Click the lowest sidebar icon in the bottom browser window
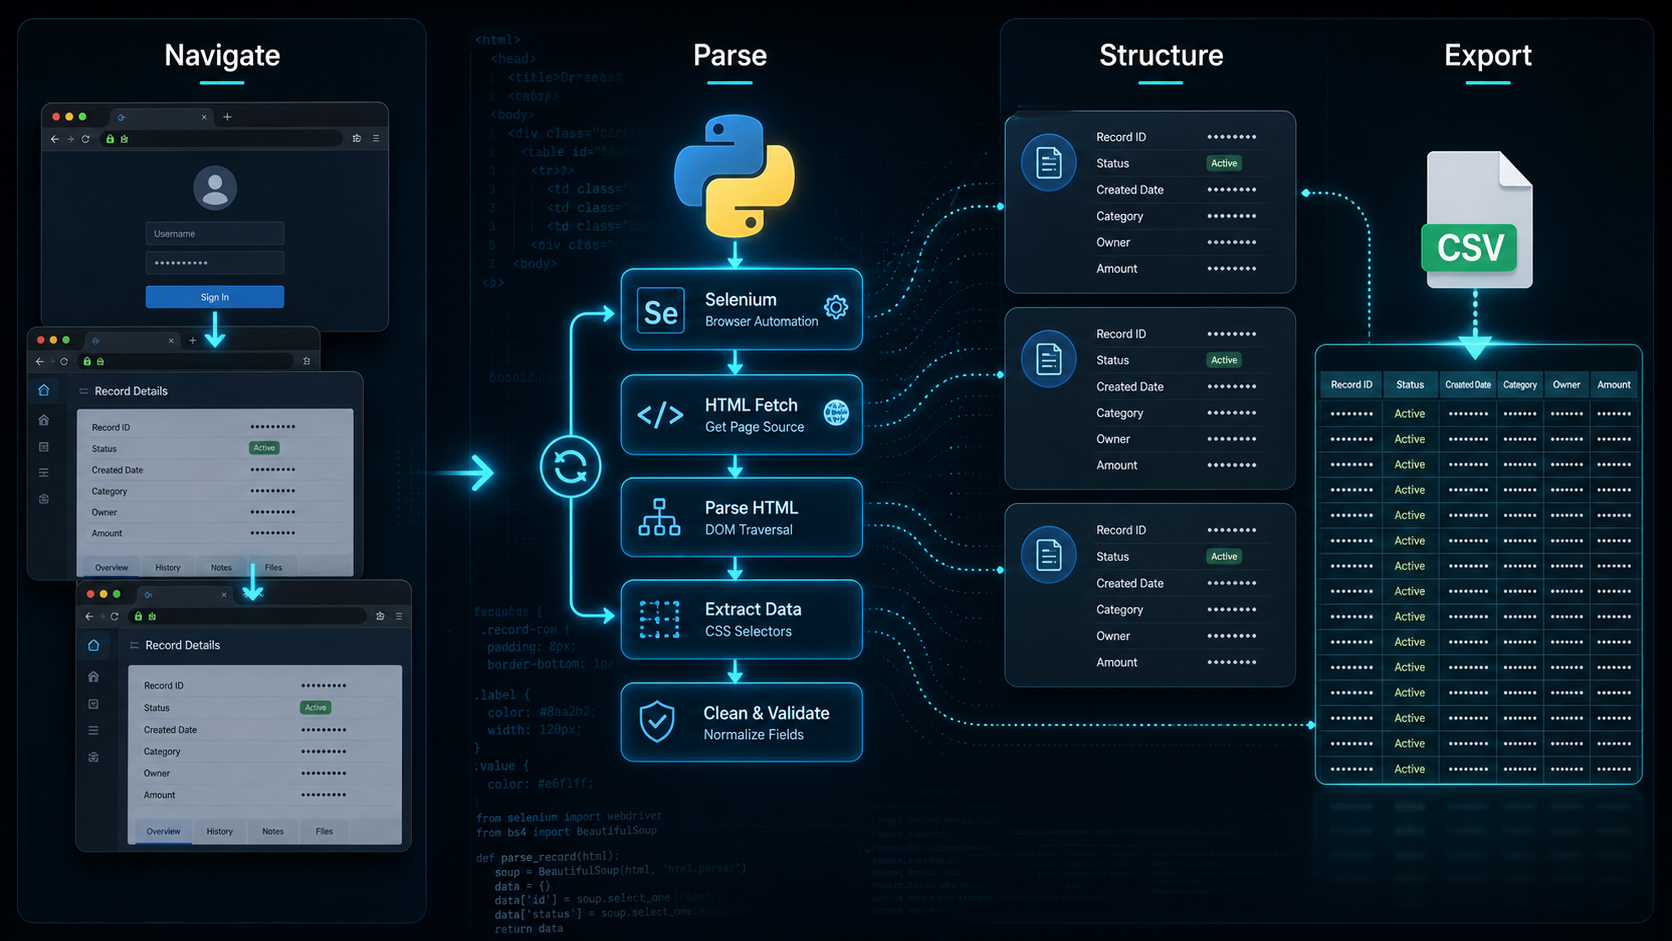Image resolution: width=1672 pixels, height=941 pixels. click(93, 758)
